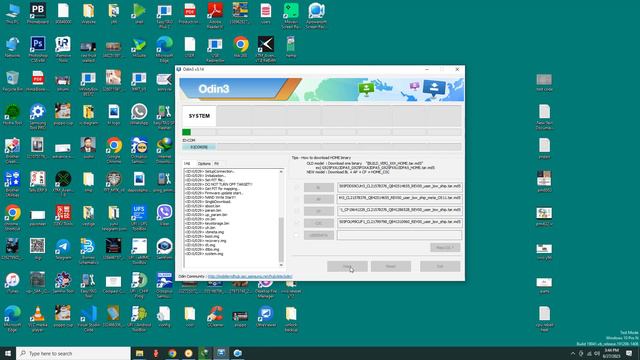Viewport: 640px width, 360px height.
Task: Select the Phoneboard PB desktop icon
Action: (x=38, y=14)
